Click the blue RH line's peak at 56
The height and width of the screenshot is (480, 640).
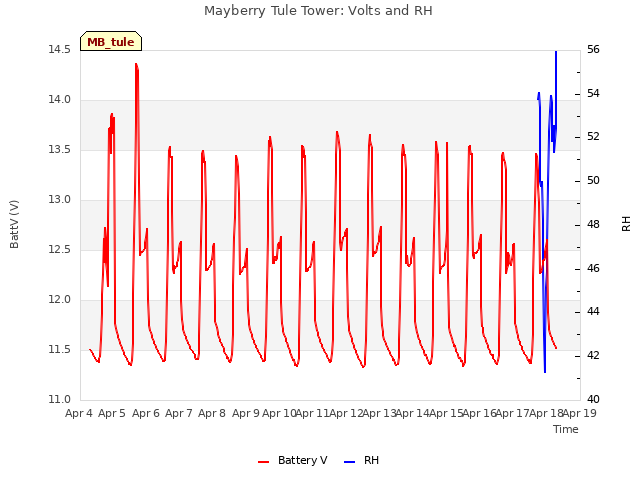pyautogui.click(x=556, y=53)
